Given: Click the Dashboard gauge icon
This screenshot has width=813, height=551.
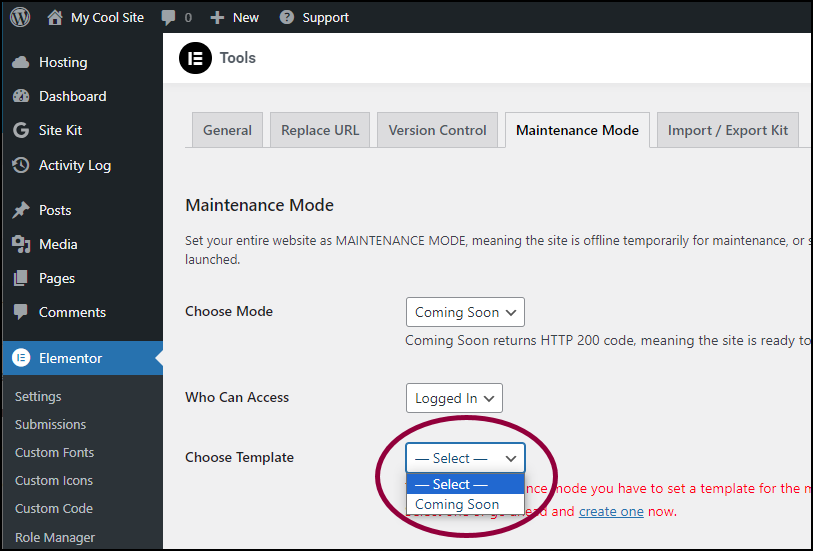Looking at the screenshot, I should 21,96.
